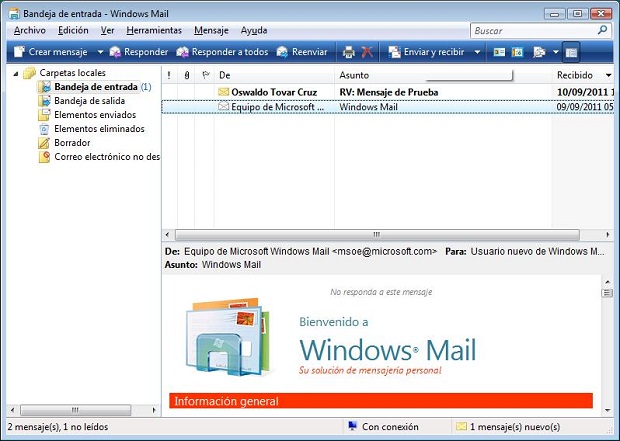
Task: Click the unread envelope icon of Oswaldo's message
Action: [x=223, y=92]
